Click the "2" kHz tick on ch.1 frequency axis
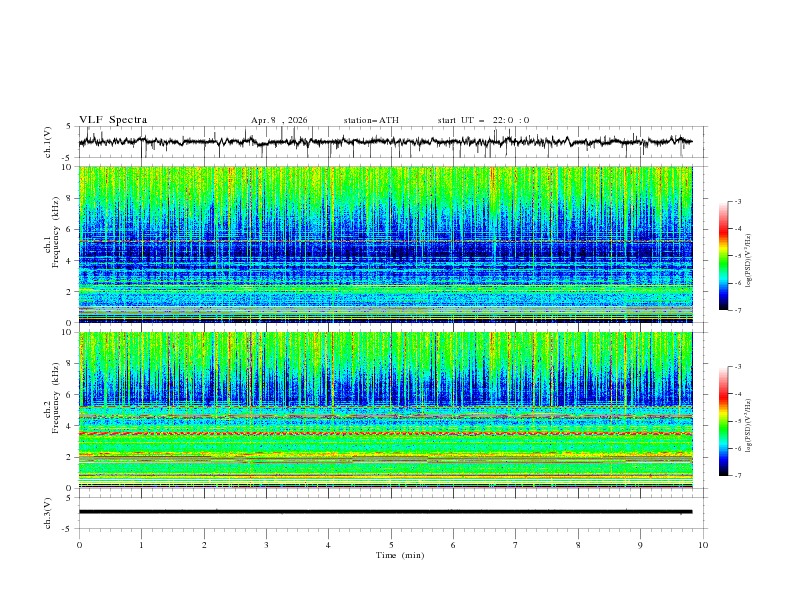The width and height of the screenshot is (792, 612). pos(69,291)
